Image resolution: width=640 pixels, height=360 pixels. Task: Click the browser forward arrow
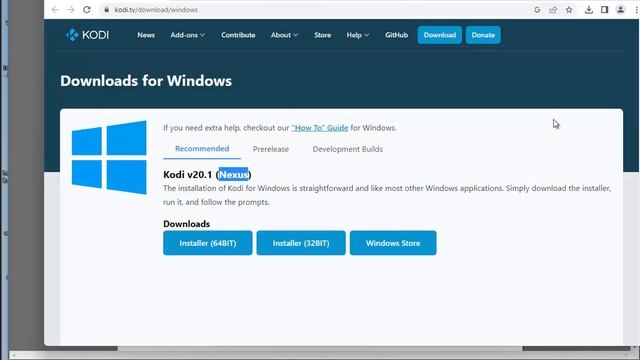[x=71, y=9]
